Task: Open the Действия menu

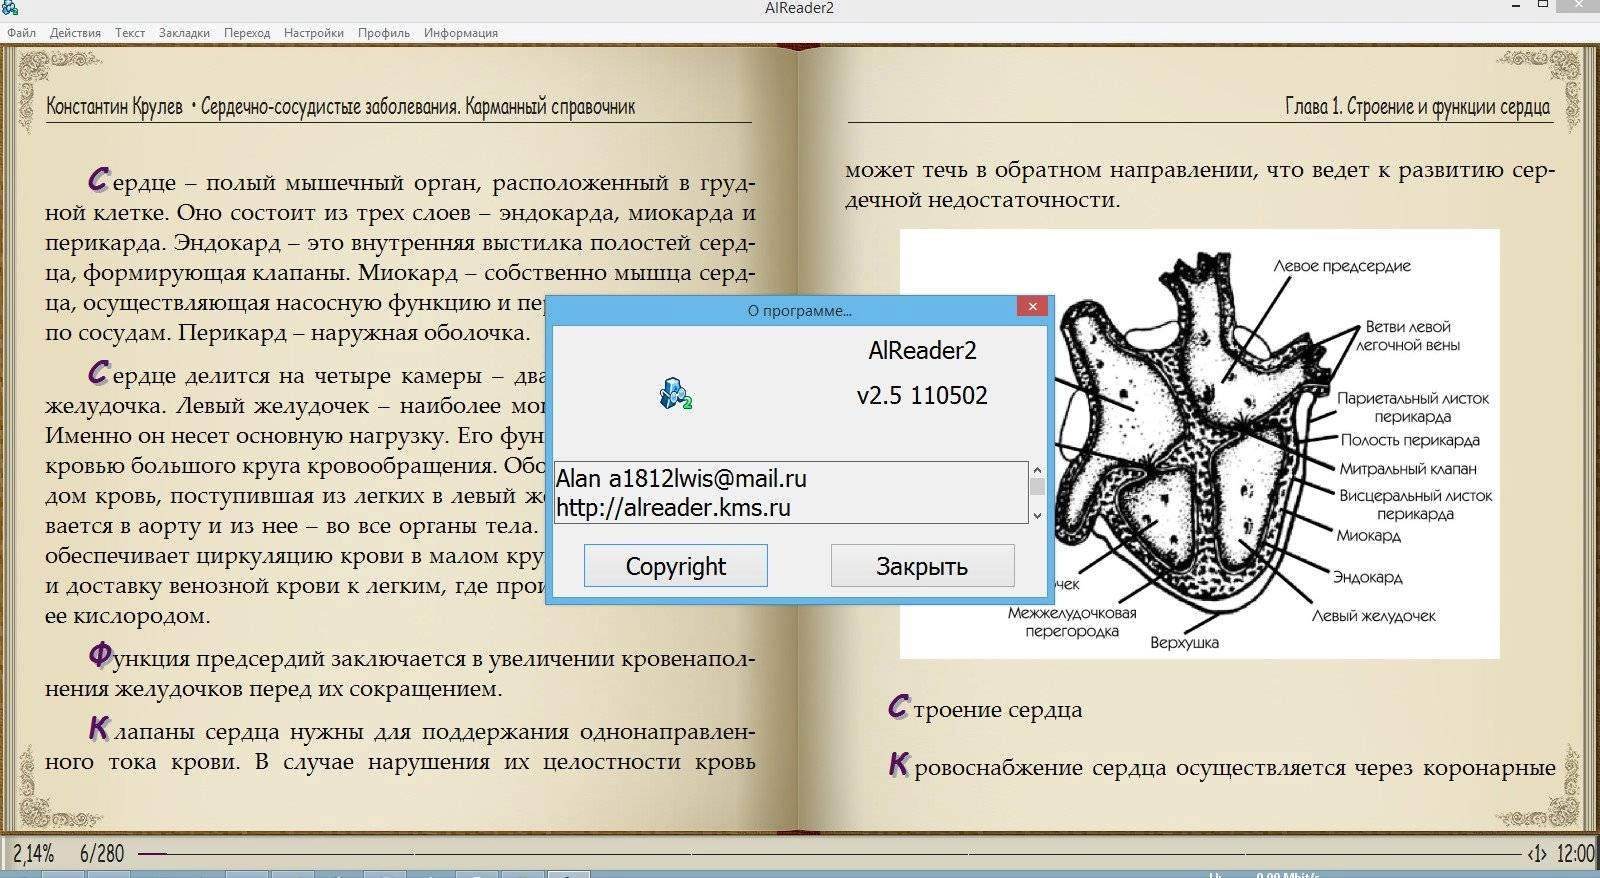Action: [75, 33]
